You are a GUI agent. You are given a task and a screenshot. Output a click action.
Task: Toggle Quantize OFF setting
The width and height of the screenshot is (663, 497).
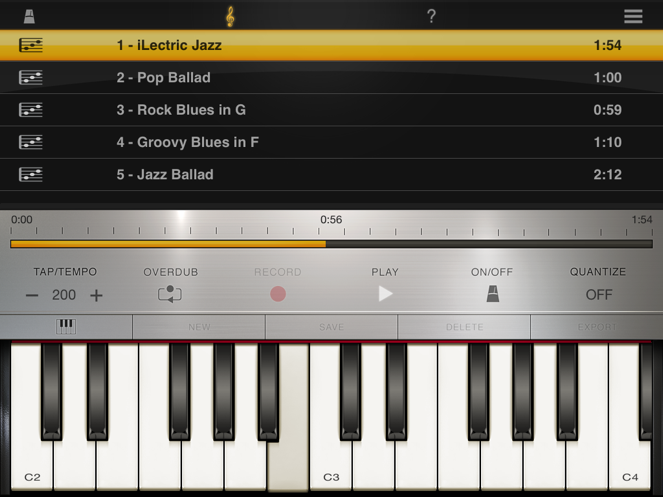(x=599, y=294)
